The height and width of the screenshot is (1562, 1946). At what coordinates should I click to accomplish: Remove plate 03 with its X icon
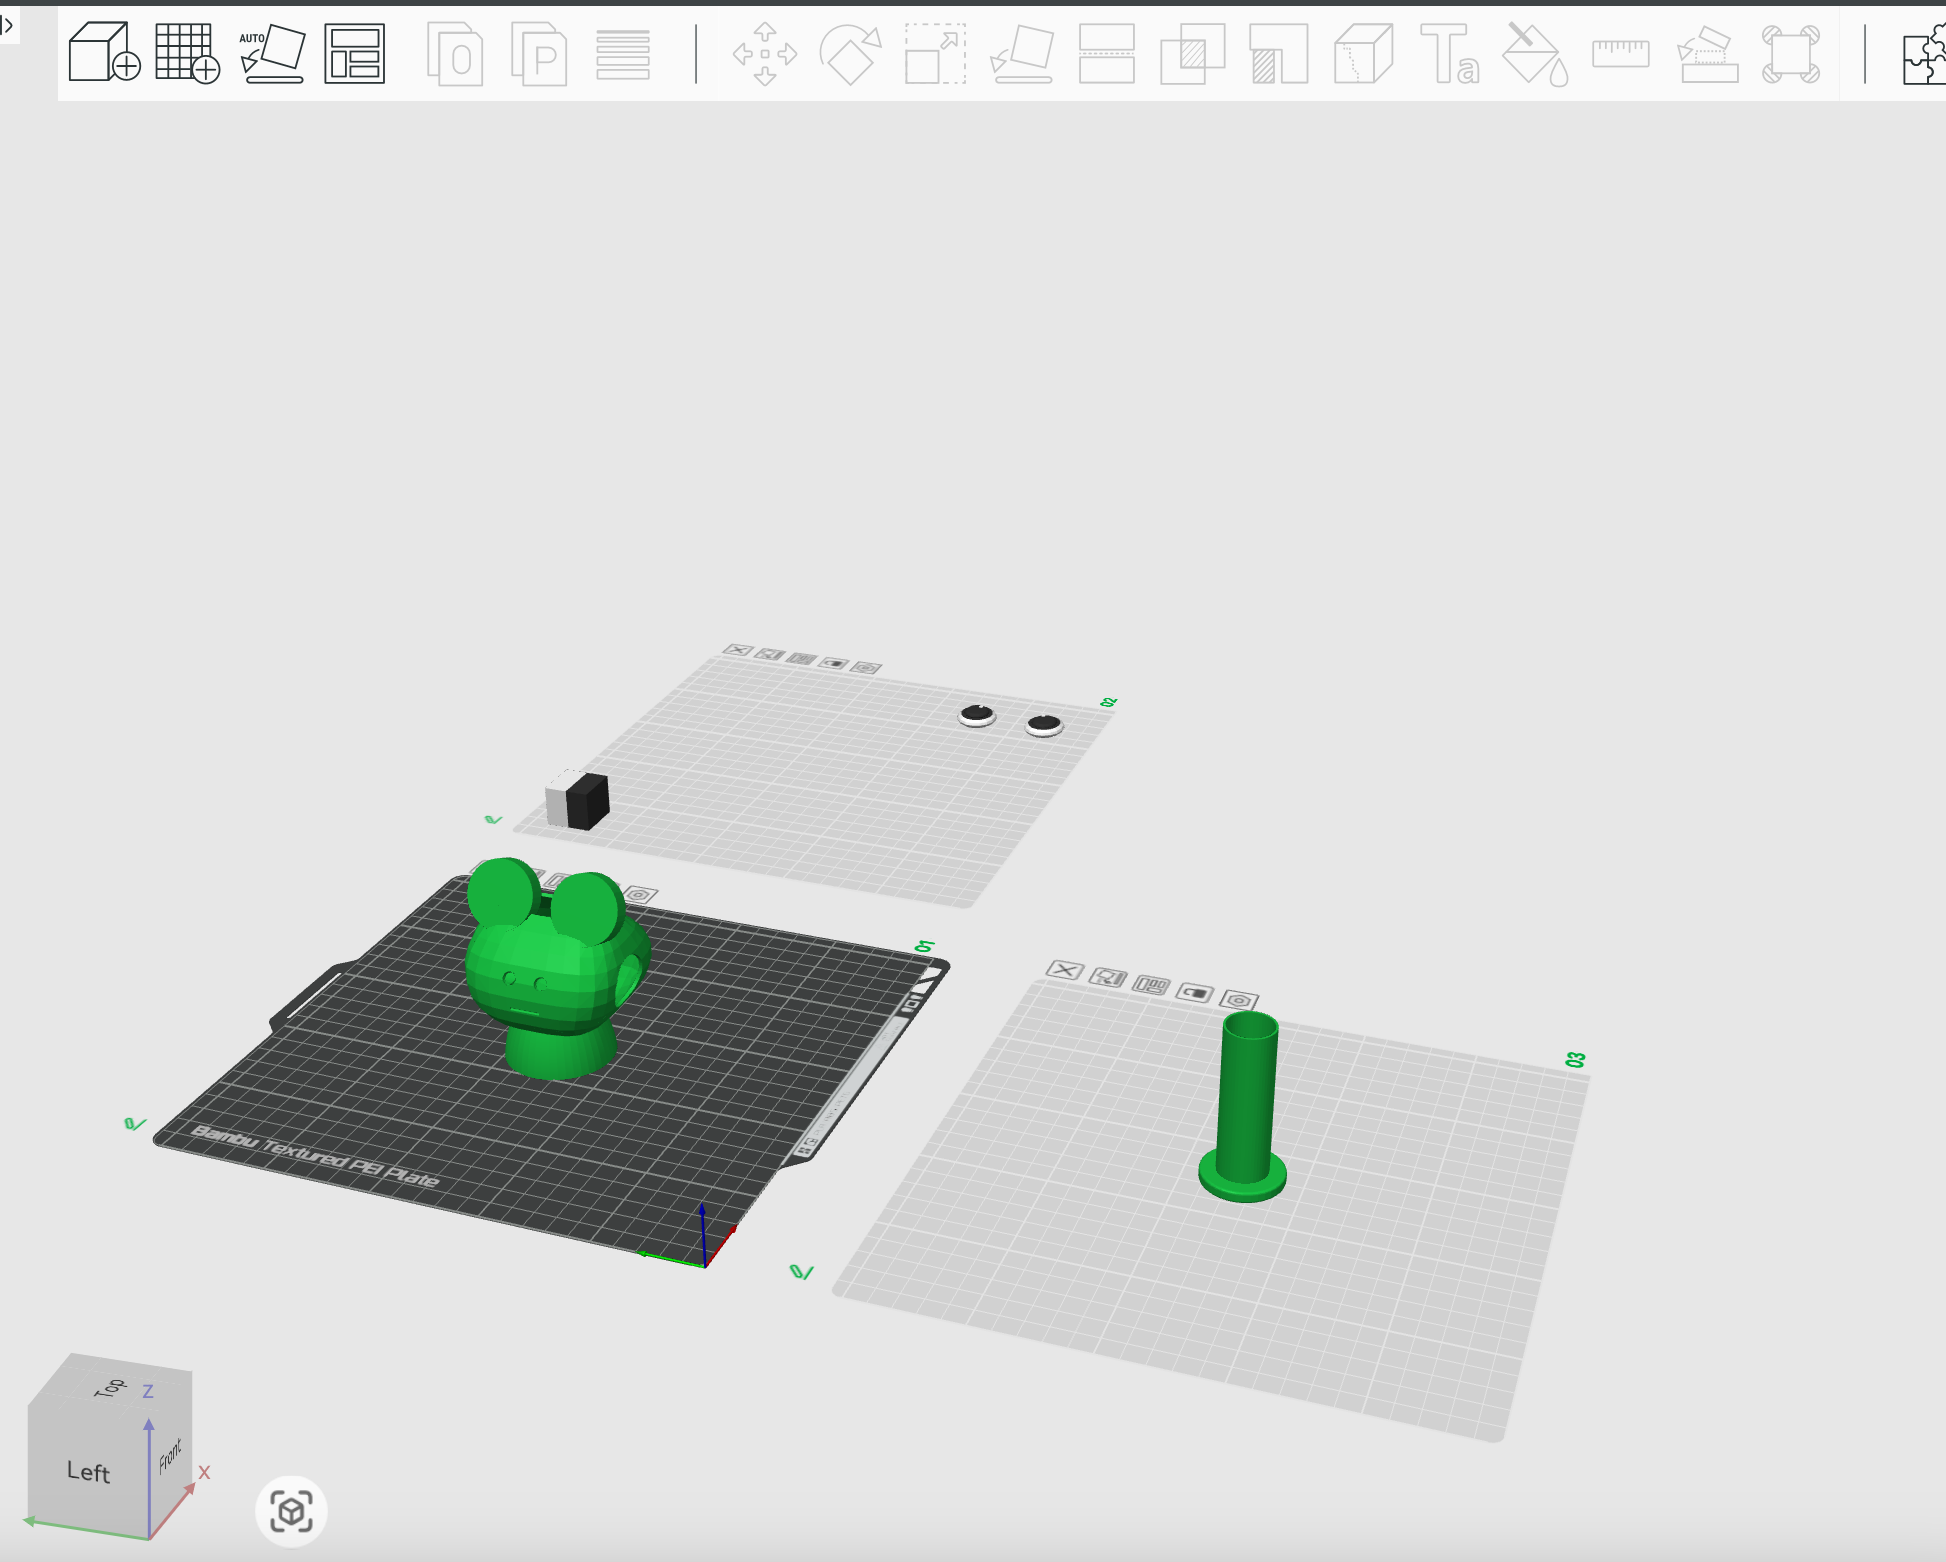click(1065, 970)
